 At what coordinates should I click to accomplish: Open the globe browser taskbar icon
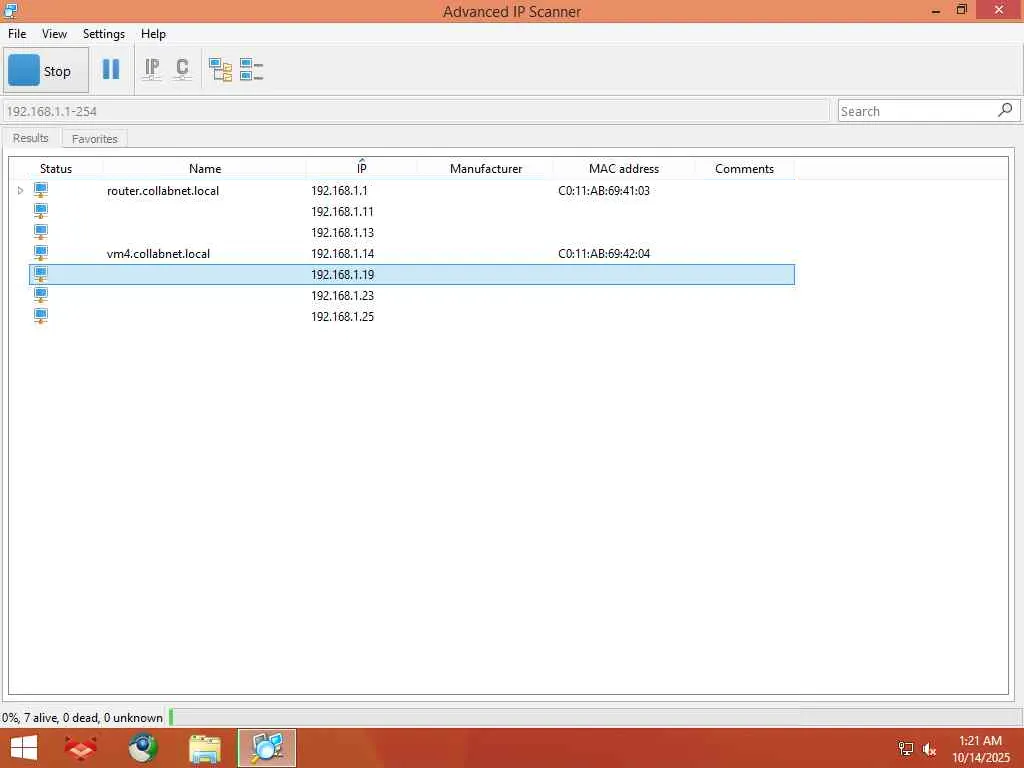click(x=142, y=748)
